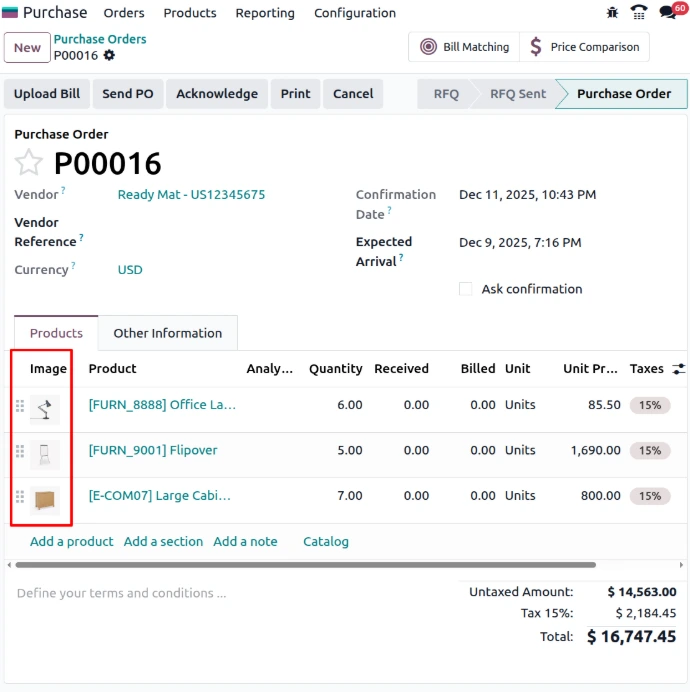
Task: Click the Add a product link
Action: tap(72, 541)
